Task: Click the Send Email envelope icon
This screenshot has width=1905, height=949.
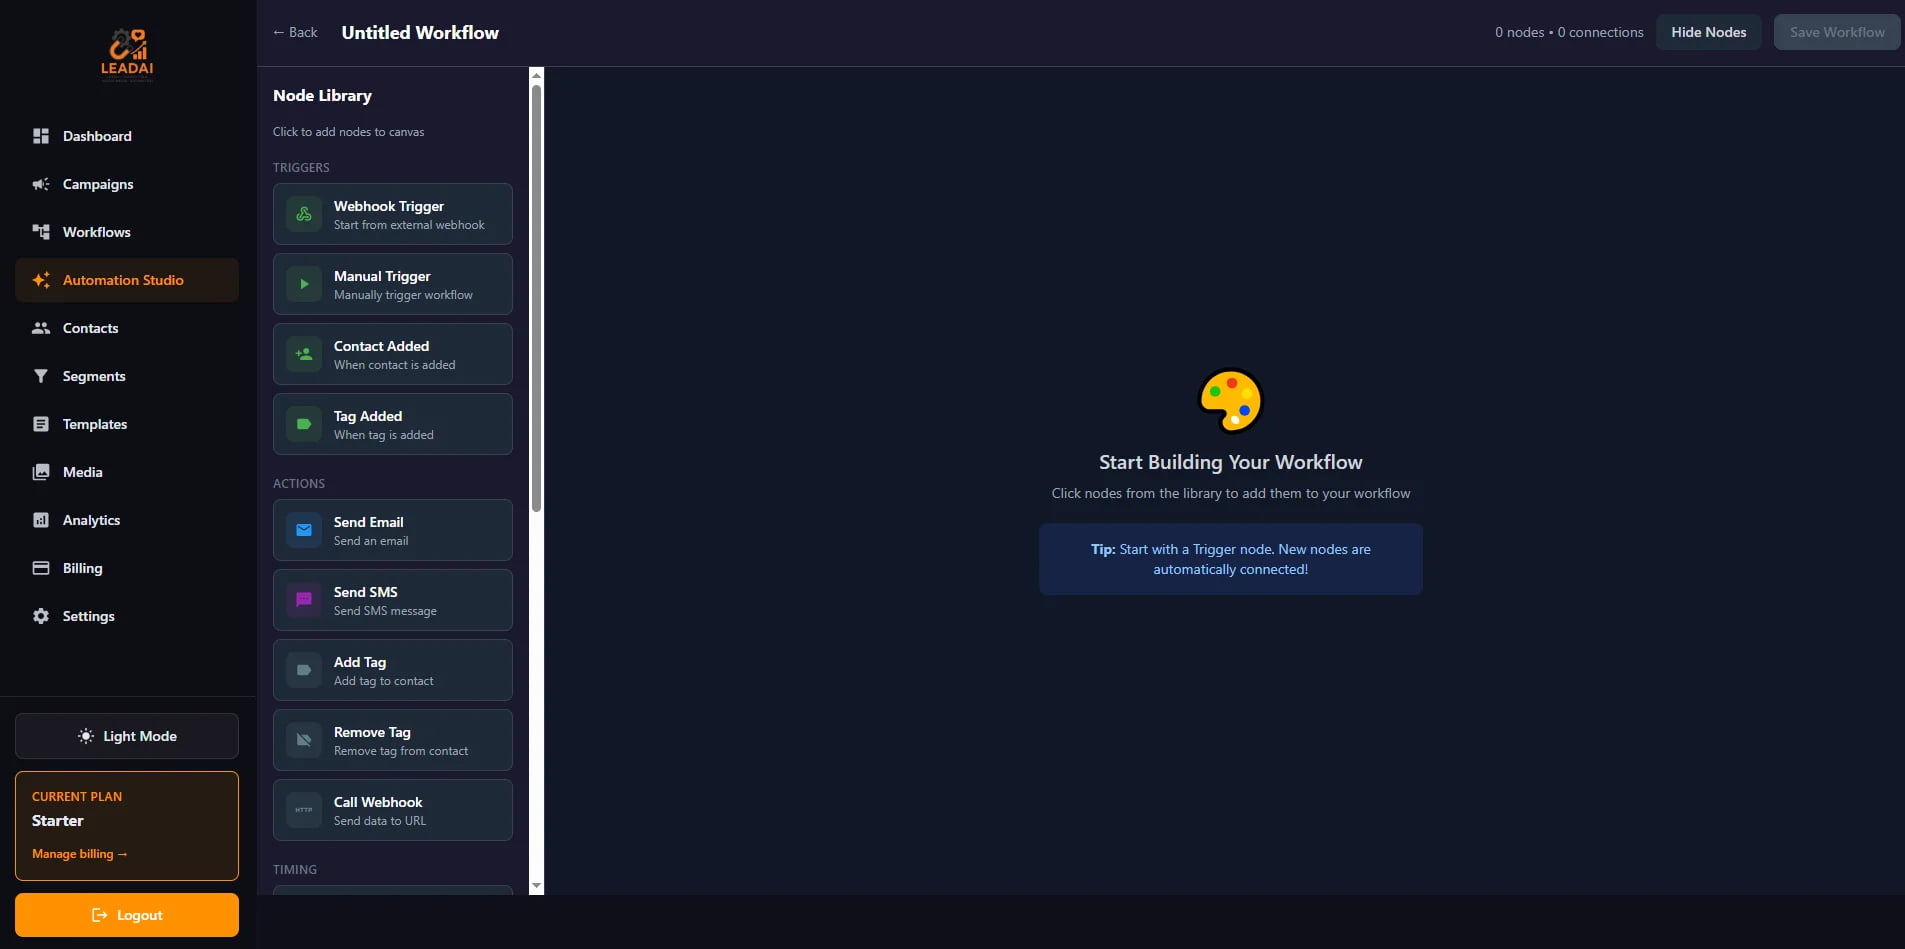Action: [x=304, y=530]
